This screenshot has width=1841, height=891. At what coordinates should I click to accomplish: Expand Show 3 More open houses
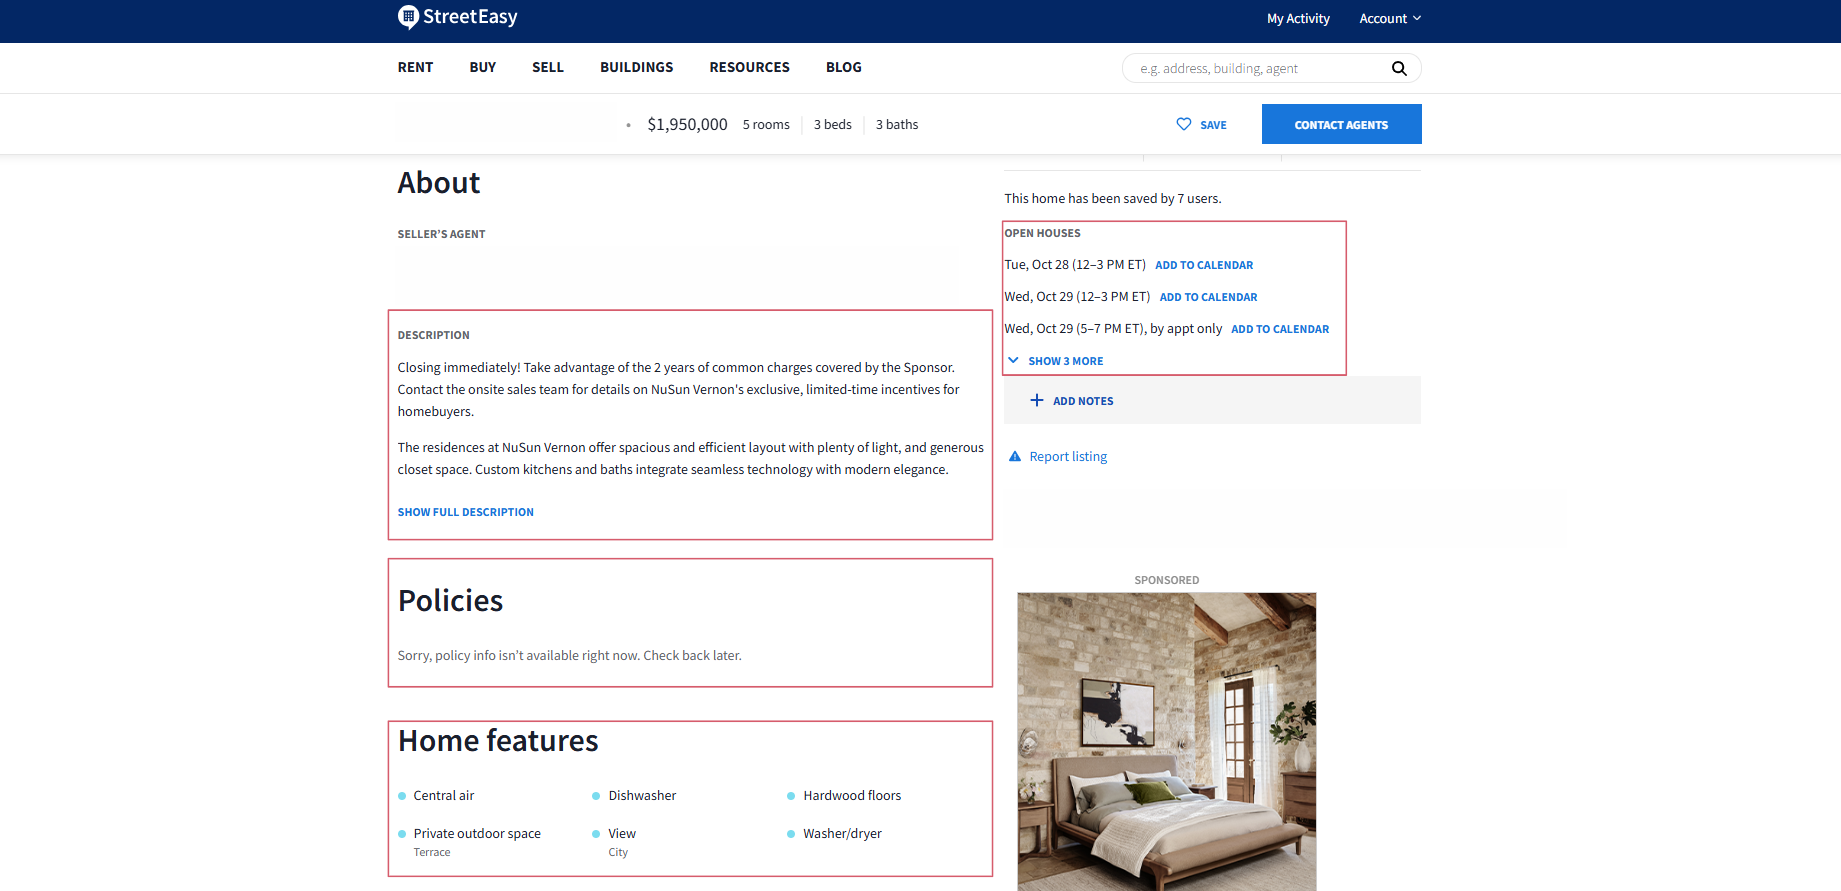(1065, 361)
